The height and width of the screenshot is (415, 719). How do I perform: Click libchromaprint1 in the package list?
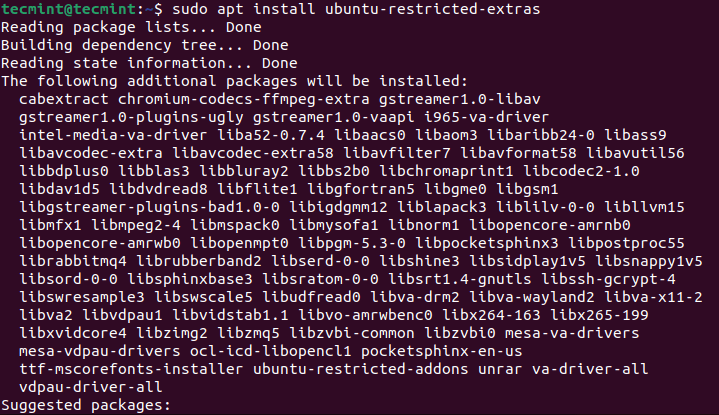pos(446,171)
